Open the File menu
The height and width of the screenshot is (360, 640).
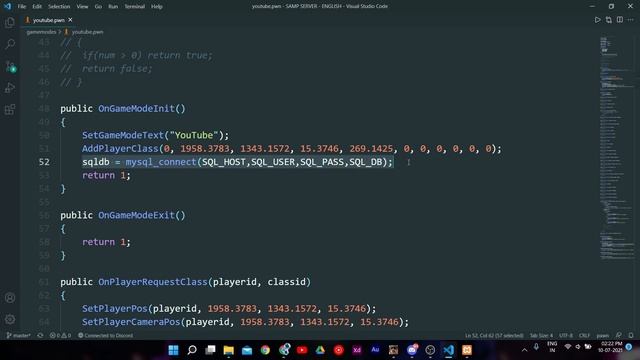click(22, 6)
